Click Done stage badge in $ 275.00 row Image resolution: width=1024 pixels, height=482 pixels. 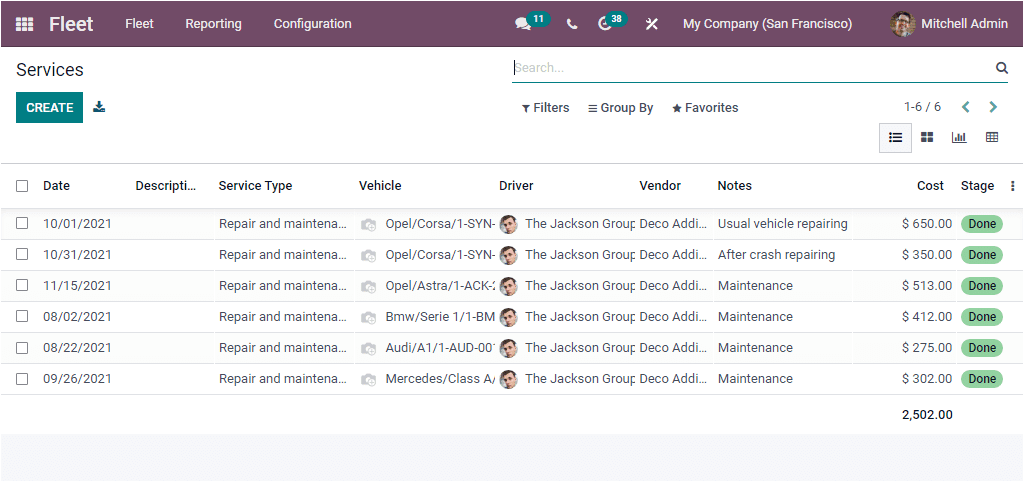(x=982, y=348)
